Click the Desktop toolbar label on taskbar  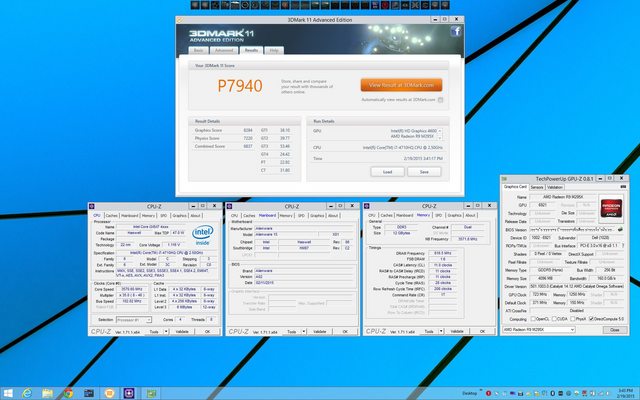(469, 393)
